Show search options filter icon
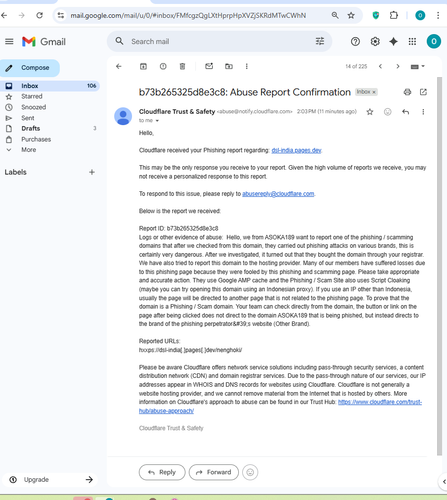Image resolution: width=447 pixels, height=500 pixels. [320, 41]
